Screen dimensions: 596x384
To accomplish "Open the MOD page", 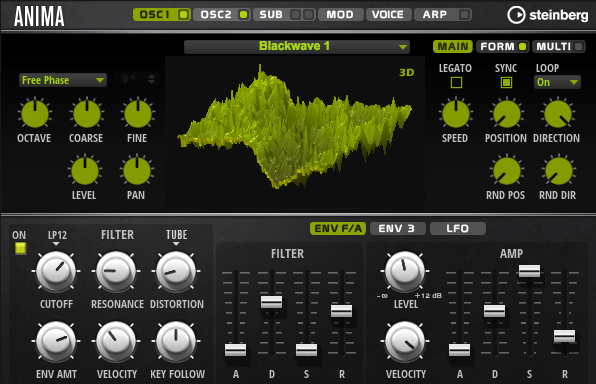I will [x=340, y=14].
